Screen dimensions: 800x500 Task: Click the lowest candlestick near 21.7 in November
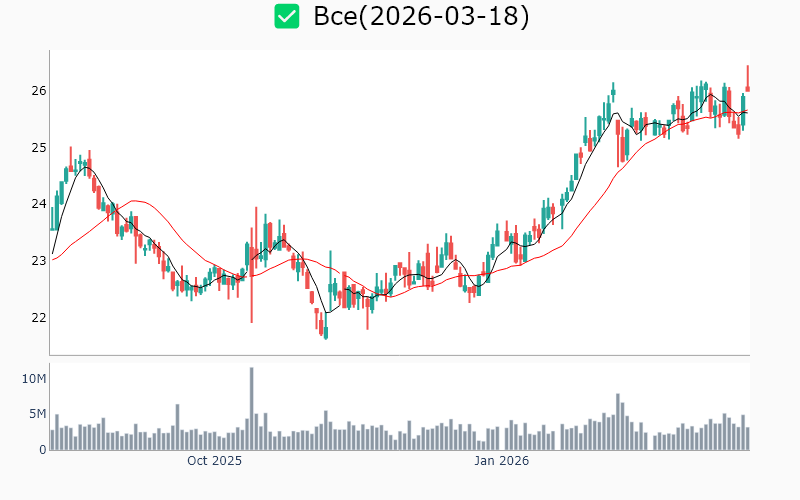(x=325, y=331)
